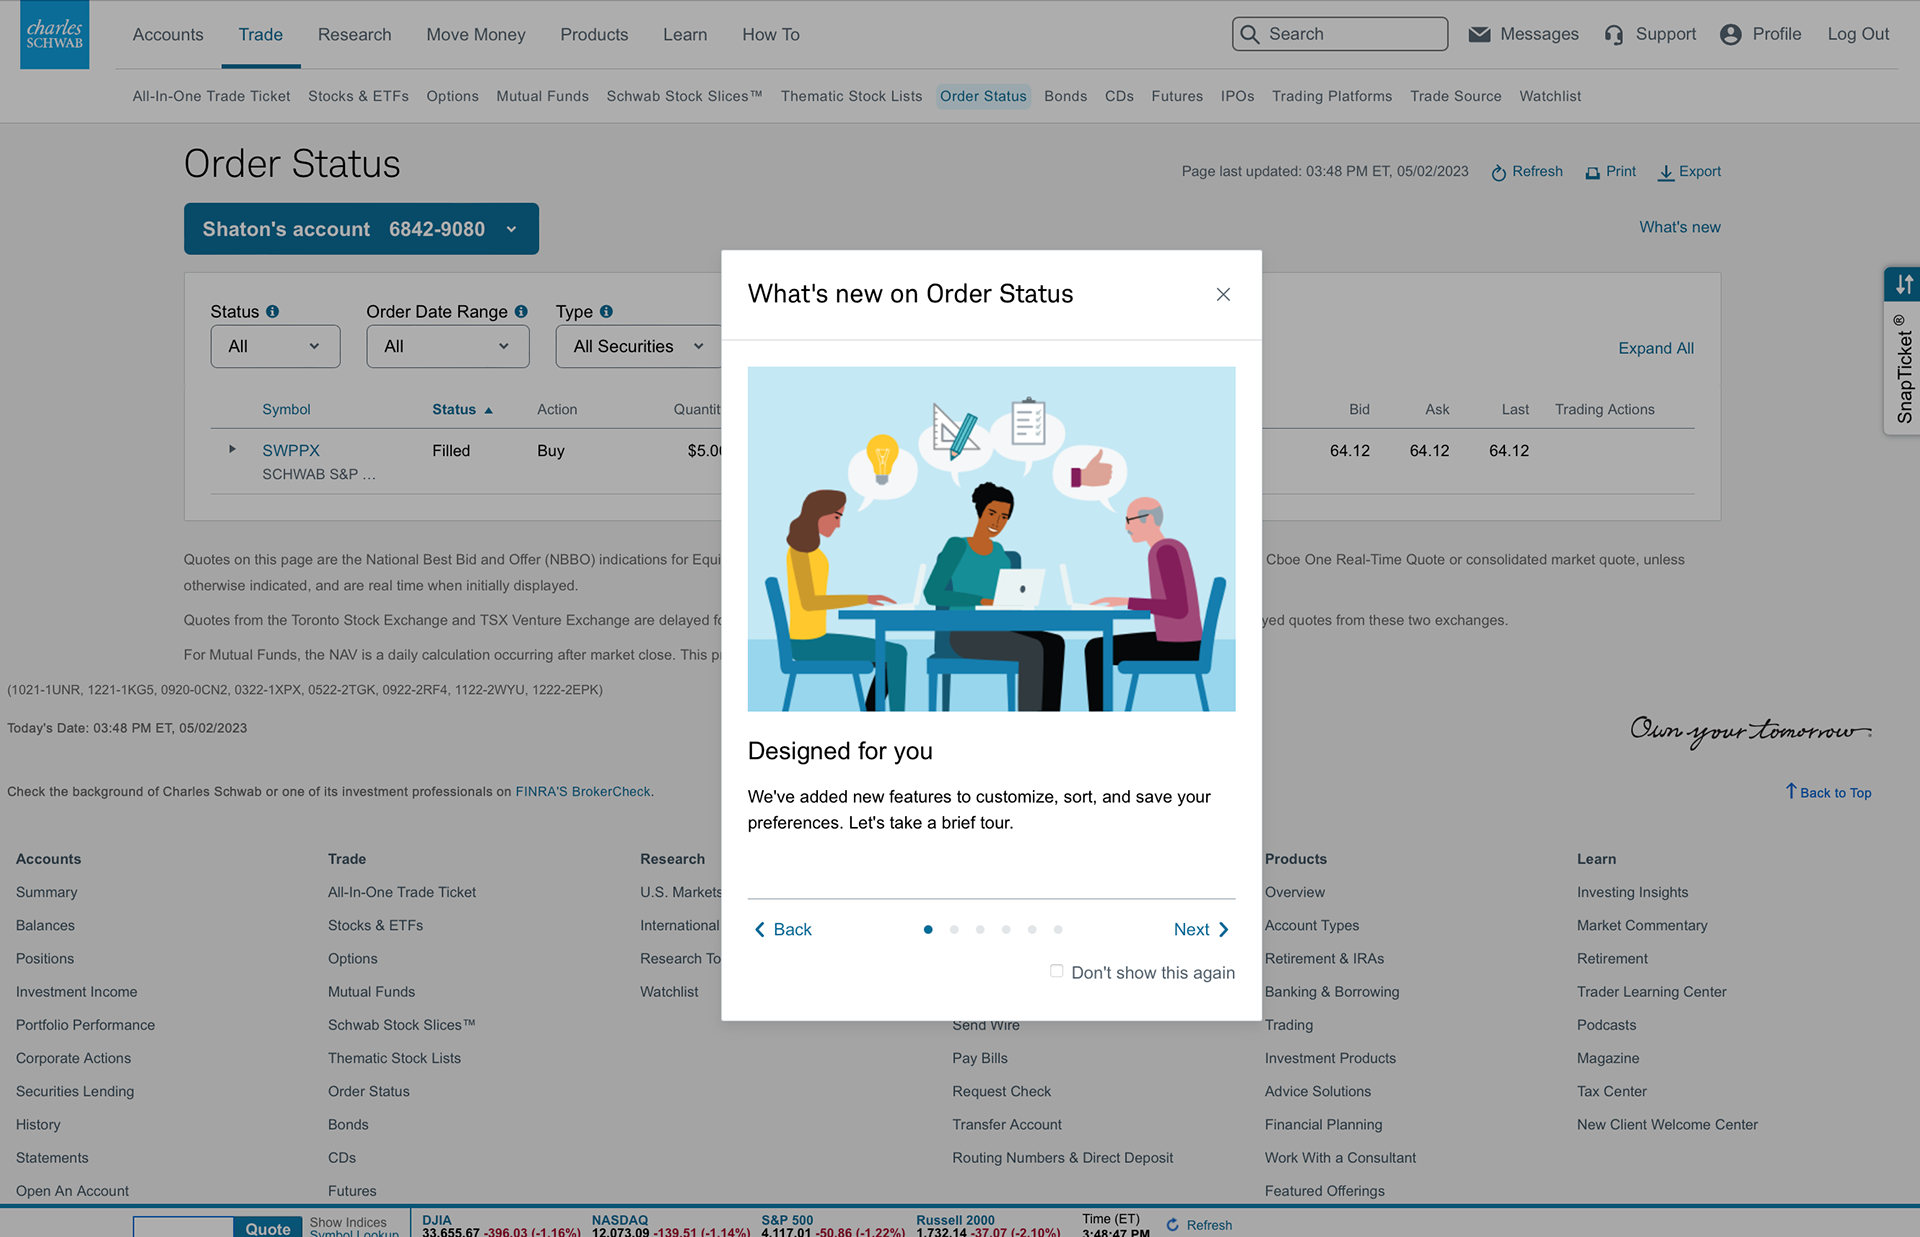Open the Trade main menu

(x=261, y=35)
